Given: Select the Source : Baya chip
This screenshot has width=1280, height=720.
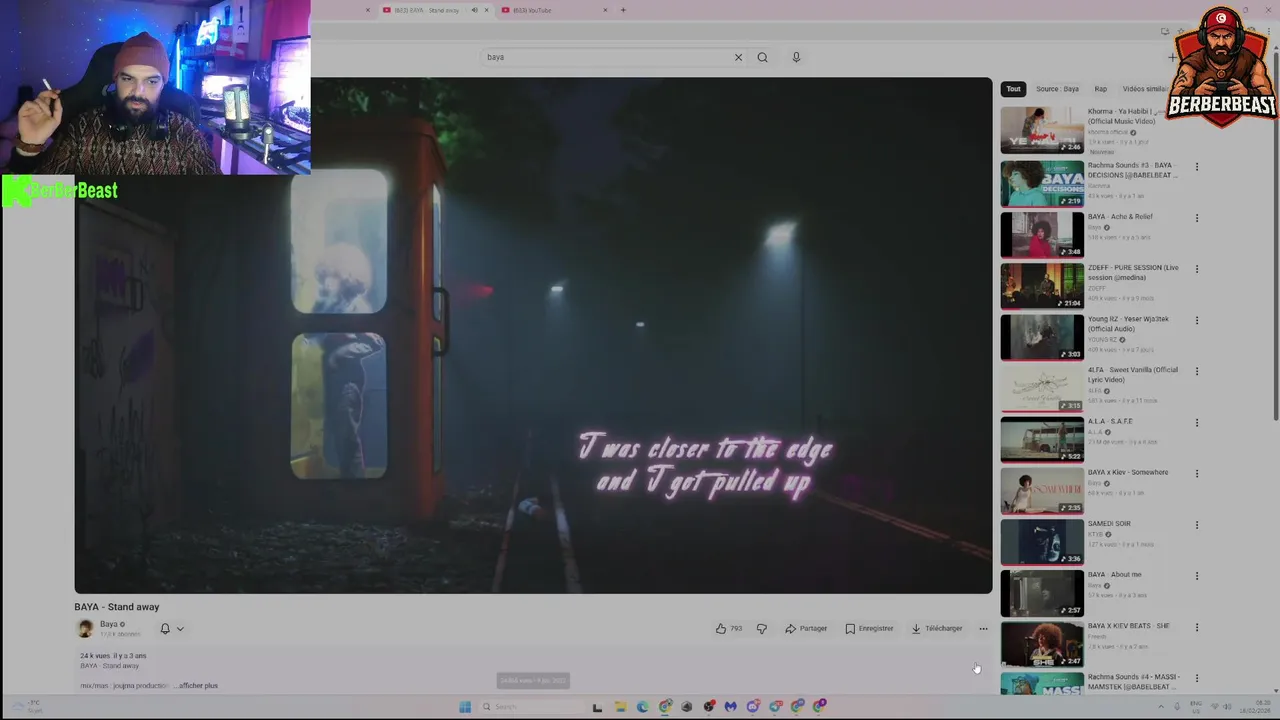Looking at the screenshot, I should coord(1057,89).
